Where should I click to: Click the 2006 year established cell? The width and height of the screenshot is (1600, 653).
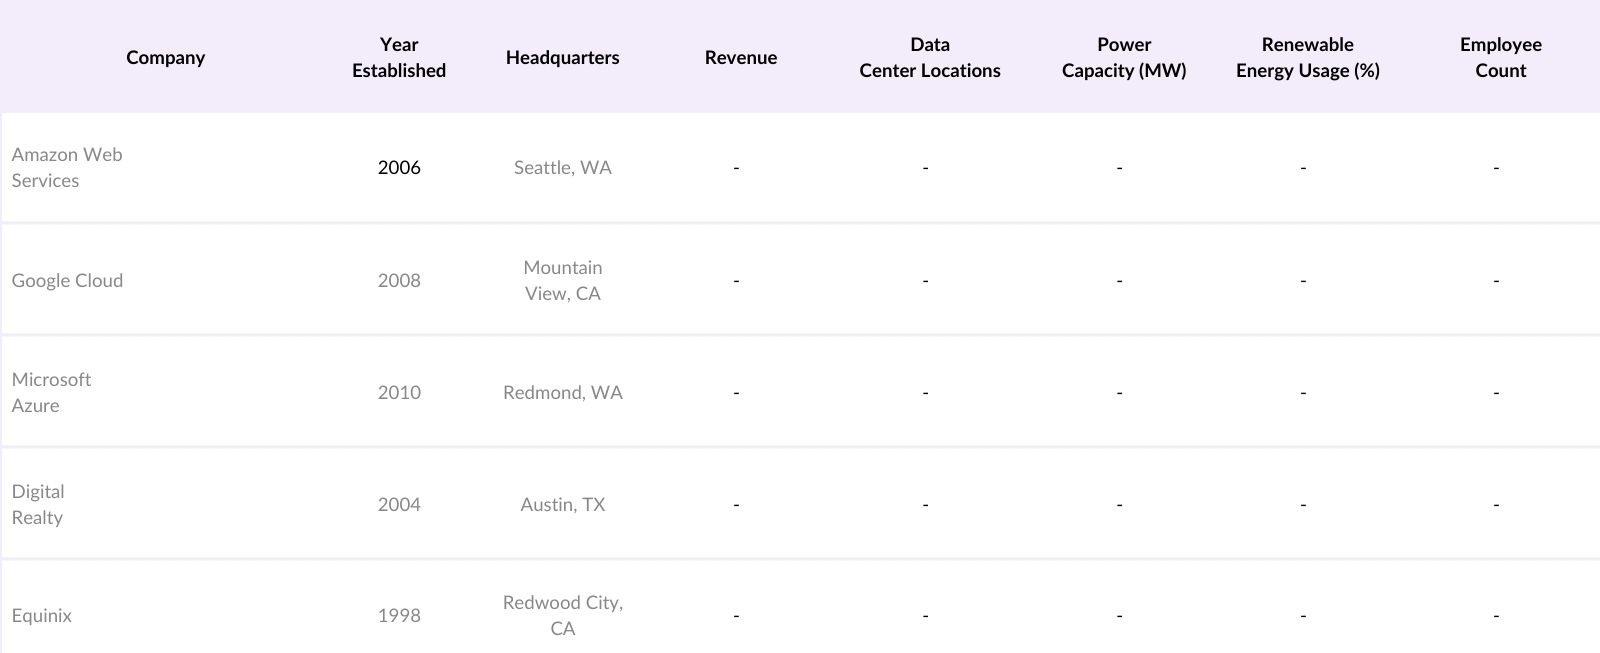tap(398, 167)
